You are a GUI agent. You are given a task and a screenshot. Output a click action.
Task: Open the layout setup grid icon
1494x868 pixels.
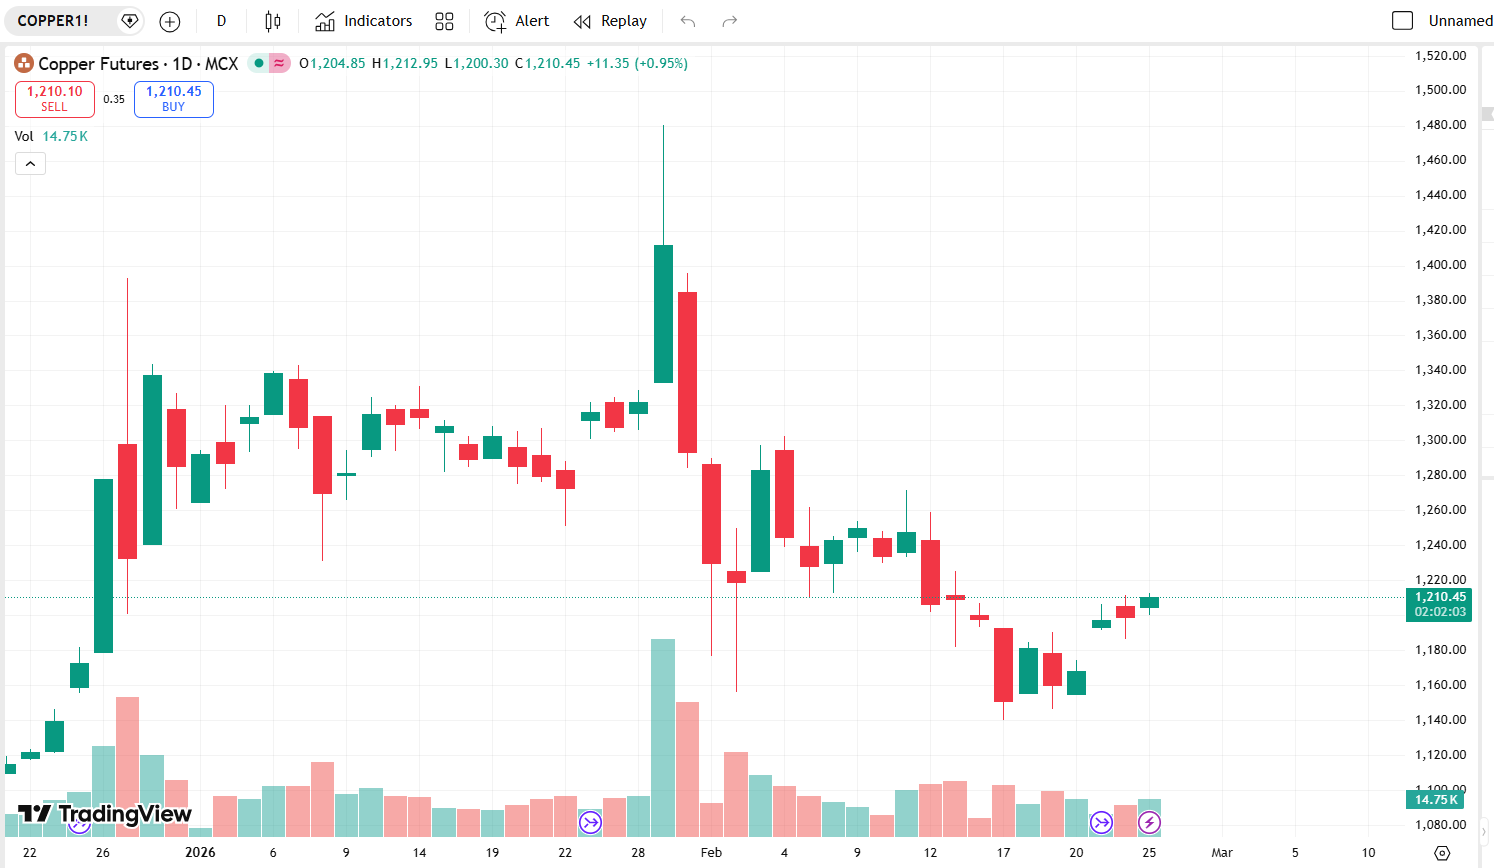tap(445, 21)
